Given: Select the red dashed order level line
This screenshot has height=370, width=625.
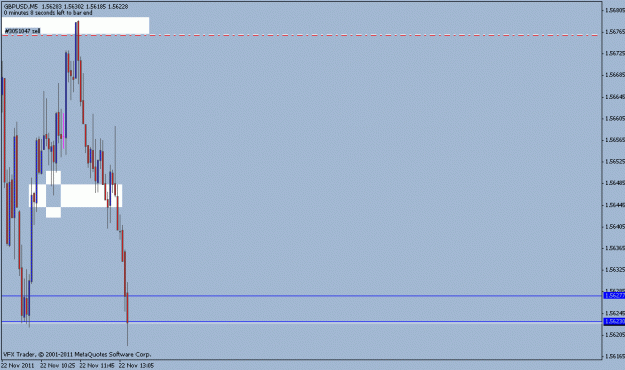Looking at the screenshot, I should coord(301,35).
